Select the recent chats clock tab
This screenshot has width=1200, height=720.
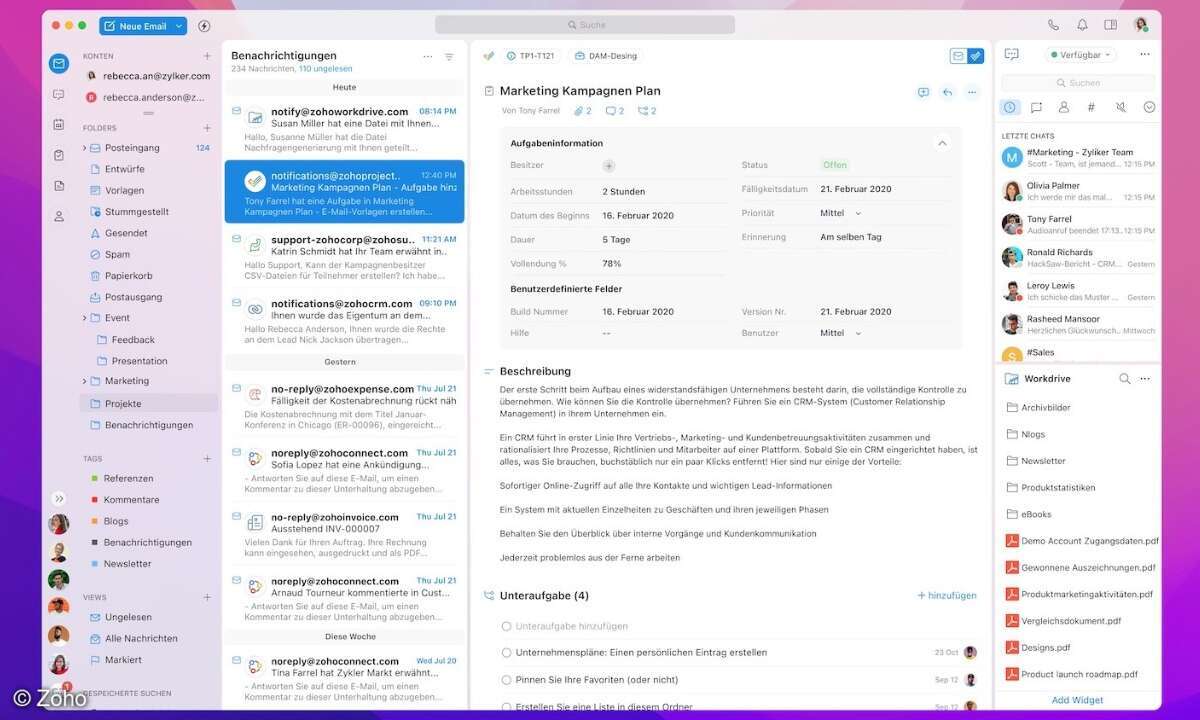click(1010, 107)
